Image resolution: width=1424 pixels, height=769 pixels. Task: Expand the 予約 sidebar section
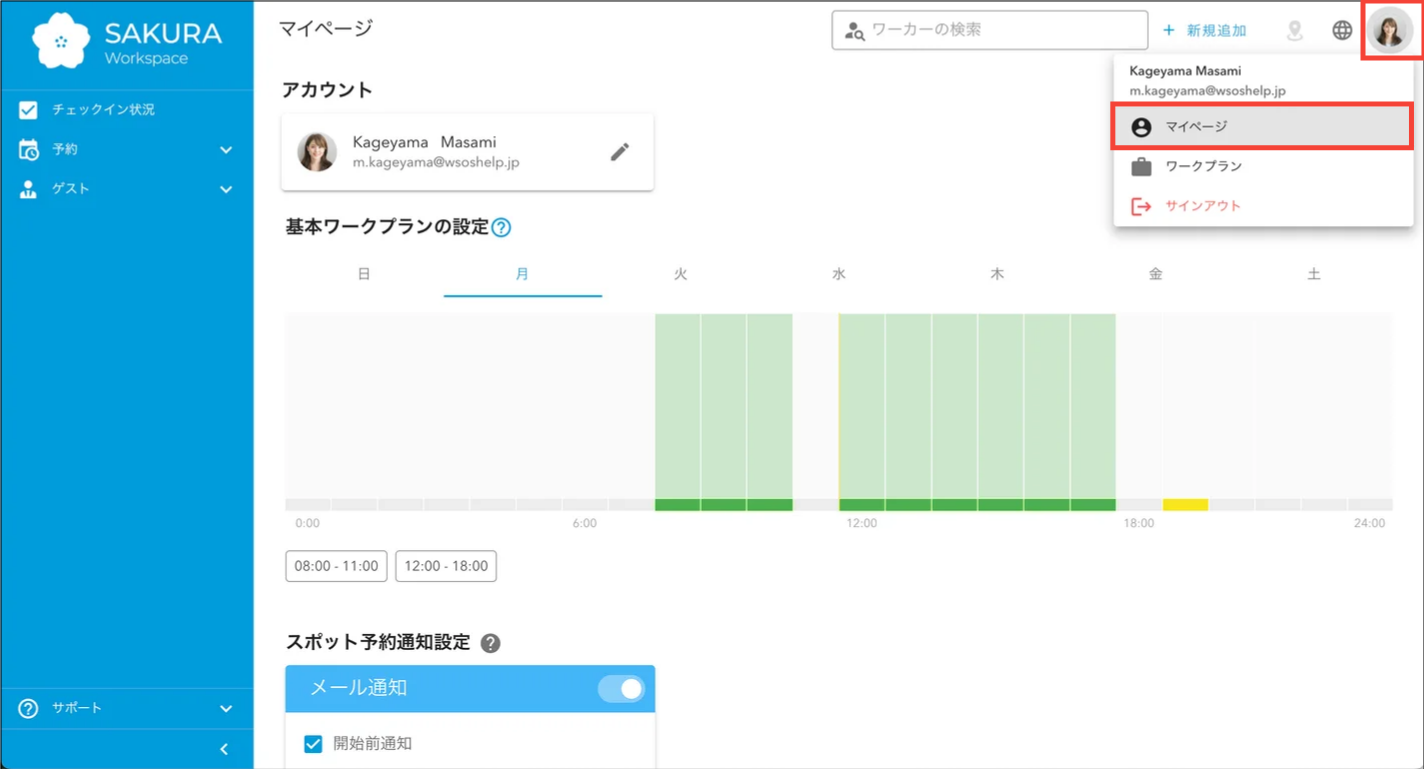pyautogui.click(x=226, y=149)
